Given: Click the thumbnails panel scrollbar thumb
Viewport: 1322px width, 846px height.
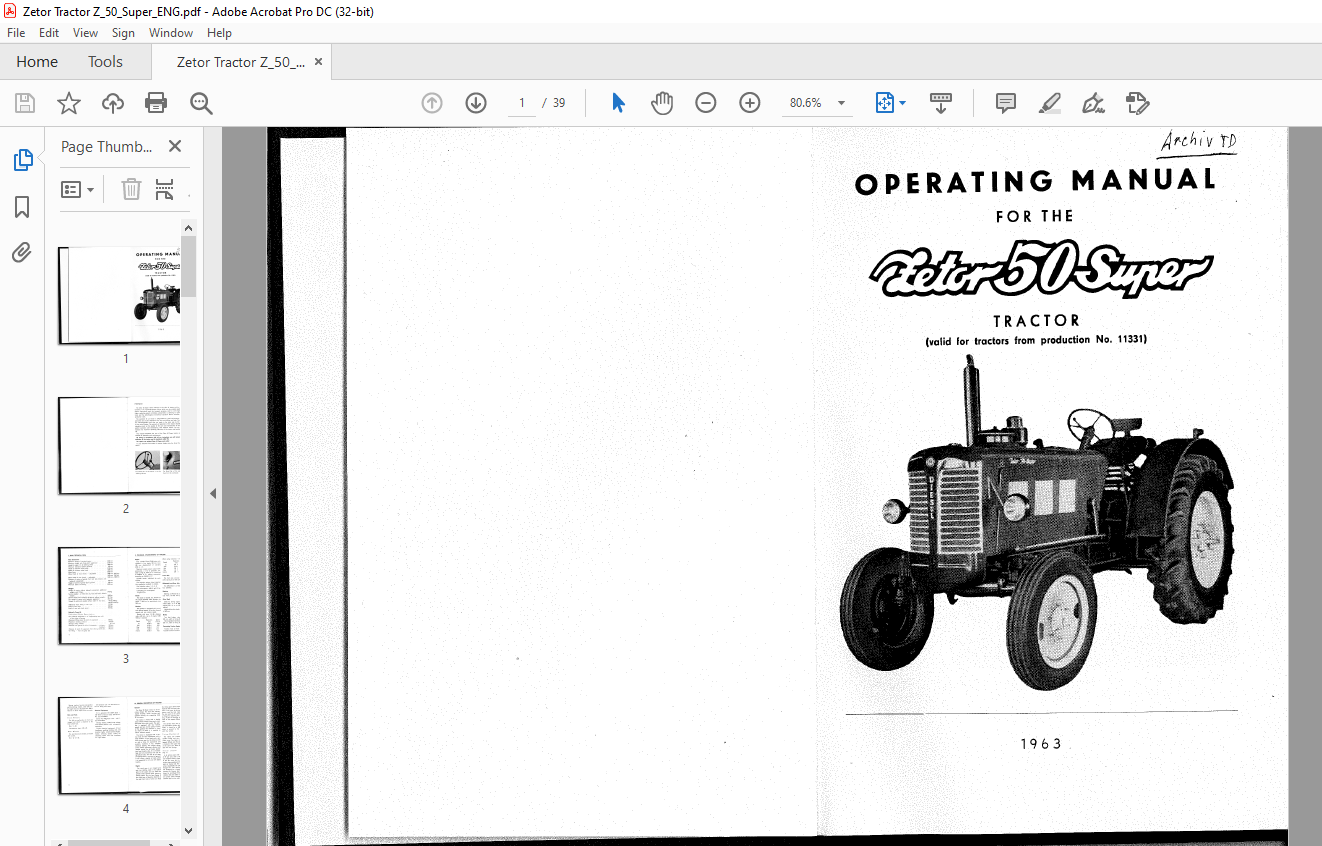Looking at the screenshot, I should point(189,267).
